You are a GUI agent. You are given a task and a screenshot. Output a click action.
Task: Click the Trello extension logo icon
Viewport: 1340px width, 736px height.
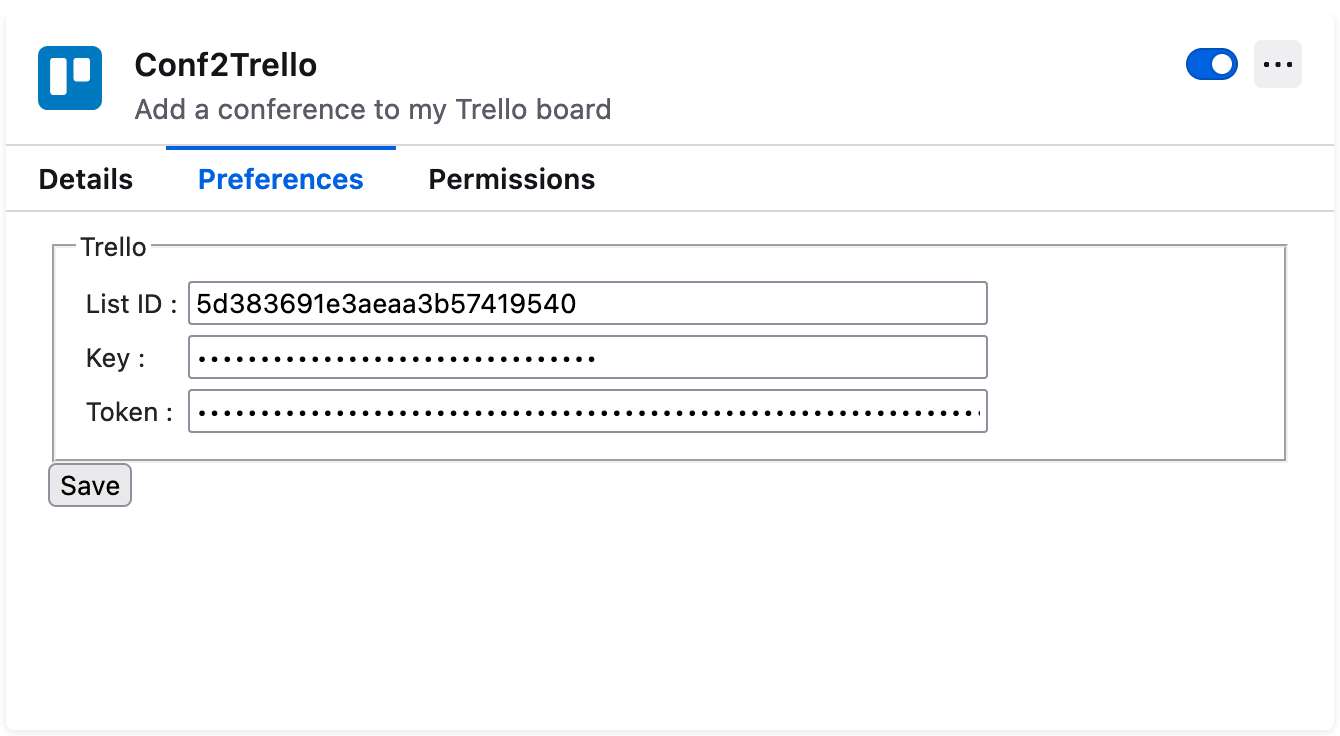click(70, 78)
